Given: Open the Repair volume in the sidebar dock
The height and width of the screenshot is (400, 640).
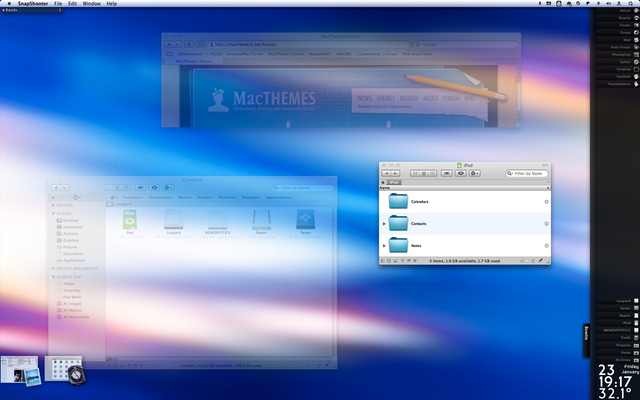Looking at the screenshot, I should click(618, 316).
